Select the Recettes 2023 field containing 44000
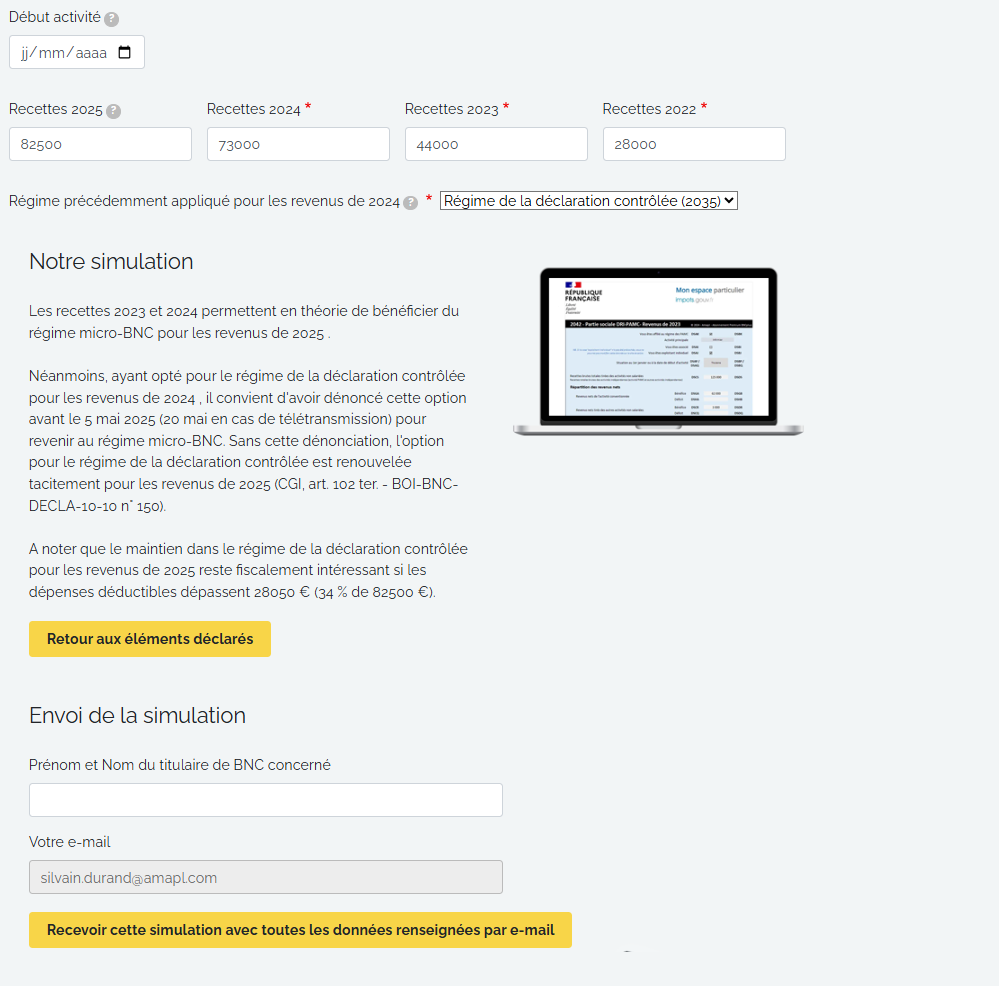 tap(496, 144)
